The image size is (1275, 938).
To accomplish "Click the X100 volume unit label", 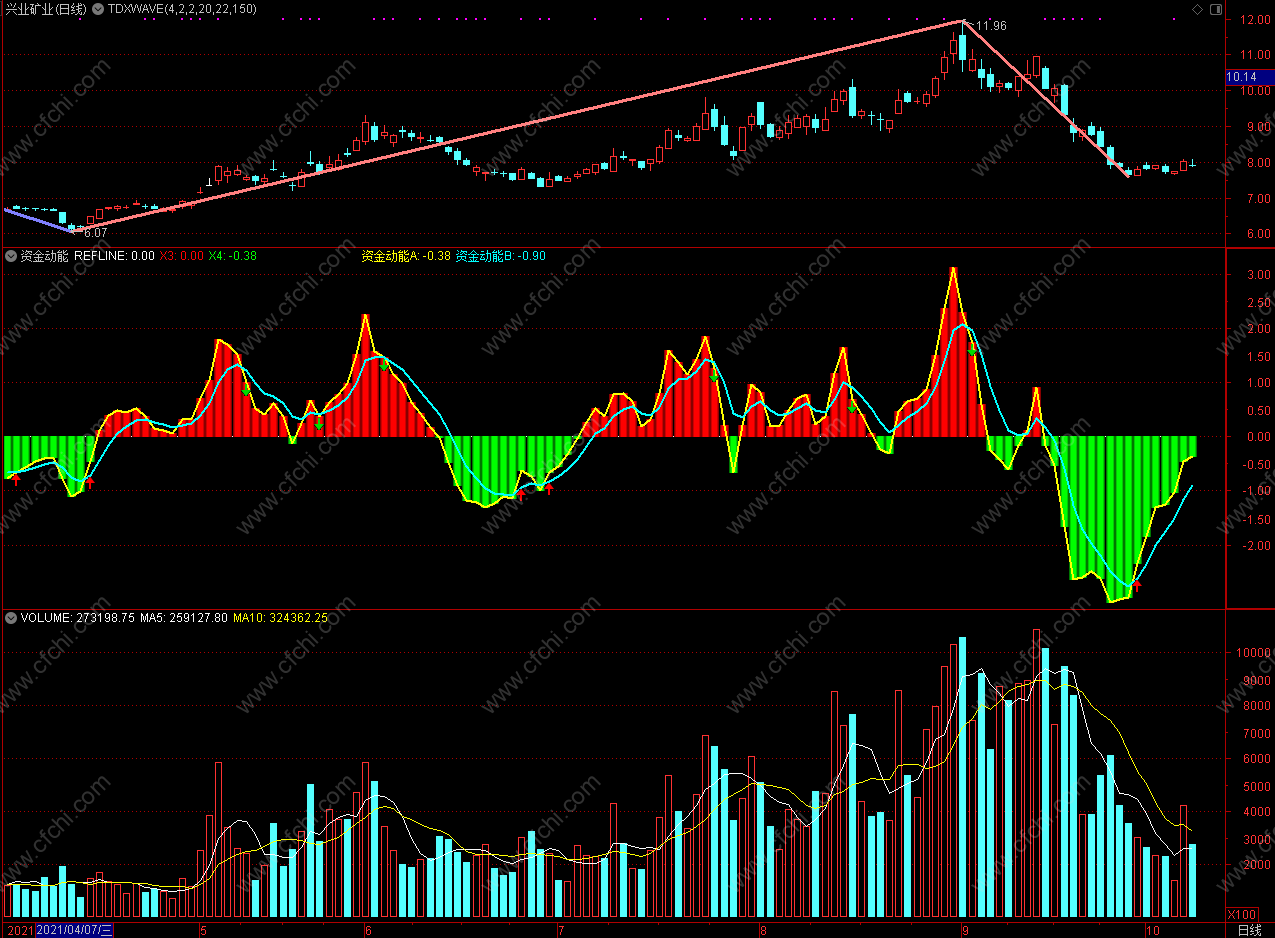I will pyautogui.click(x=1243, y=915).
